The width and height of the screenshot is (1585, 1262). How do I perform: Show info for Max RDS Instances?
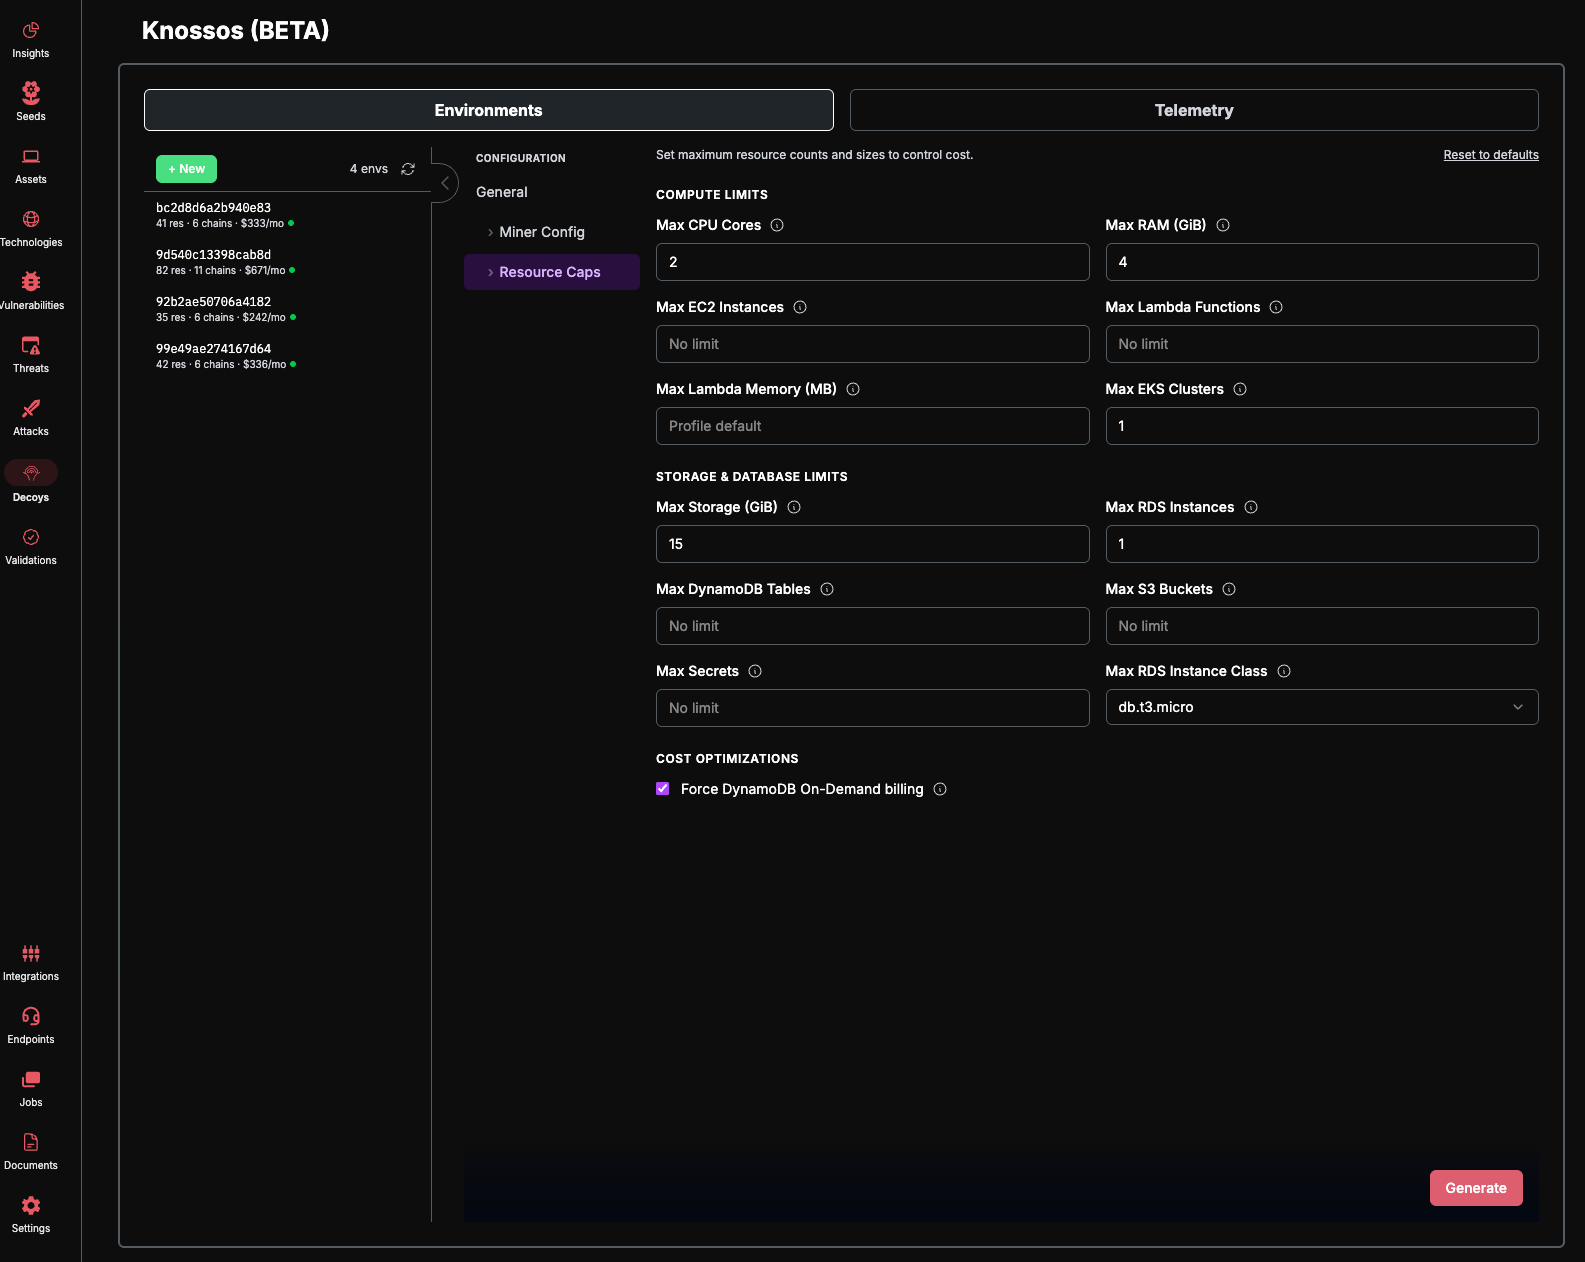(x=1251, y=507)
